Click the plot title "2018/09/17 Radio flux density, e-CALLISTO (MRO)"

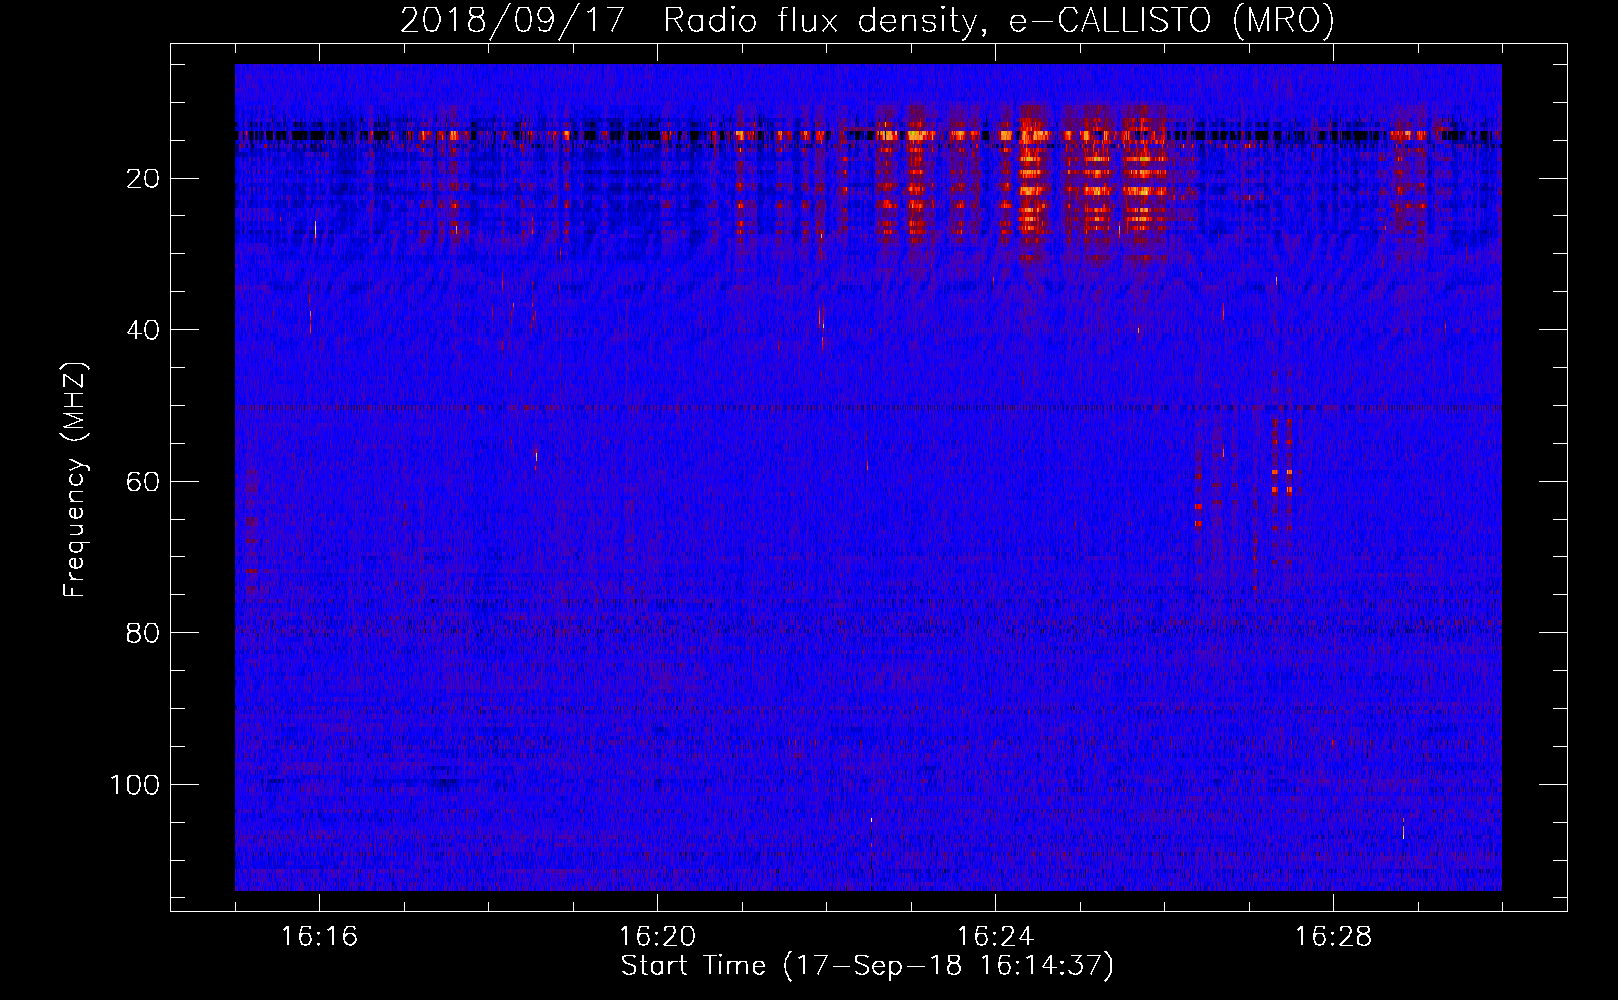tap(867, 21)
